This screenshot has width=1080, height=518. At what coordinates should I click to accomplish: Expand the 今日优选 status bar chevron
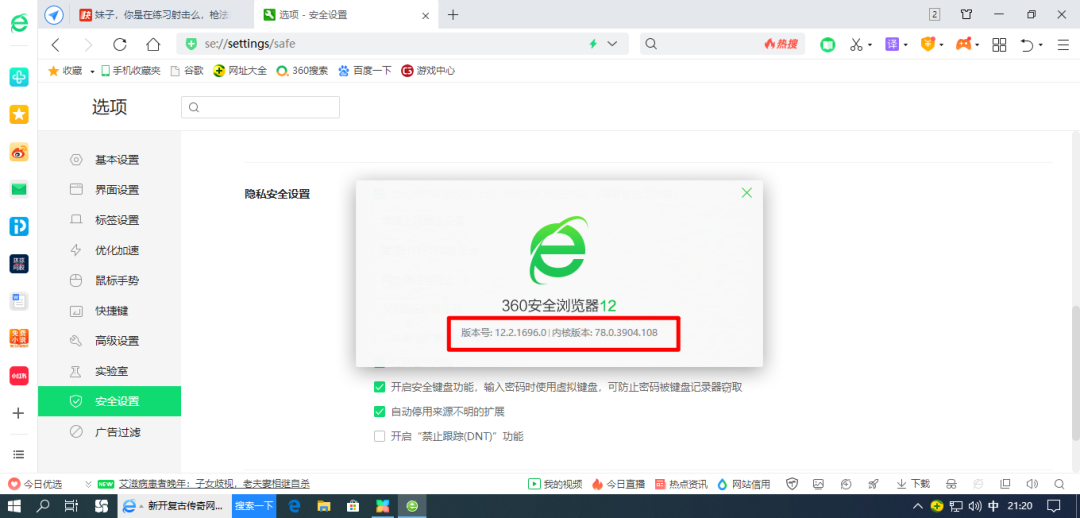point(88,484)
